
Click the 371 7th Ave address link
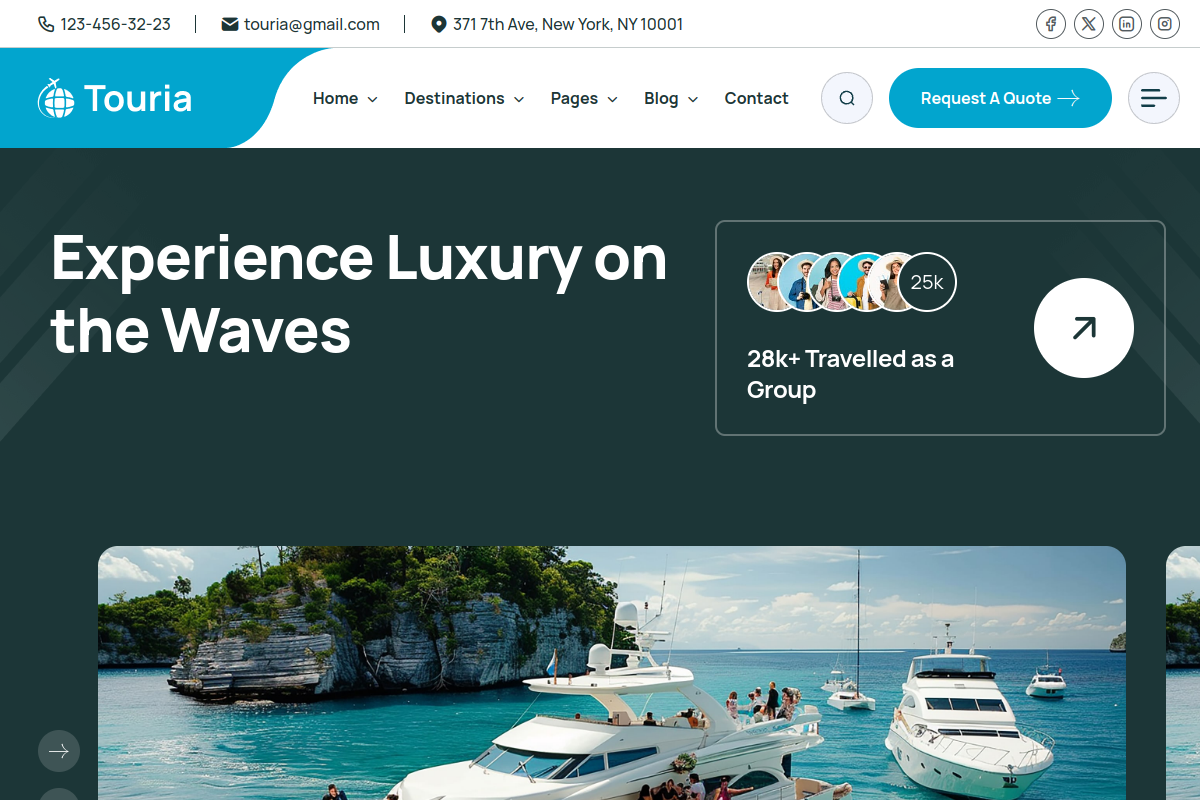(x=557, y=24)
